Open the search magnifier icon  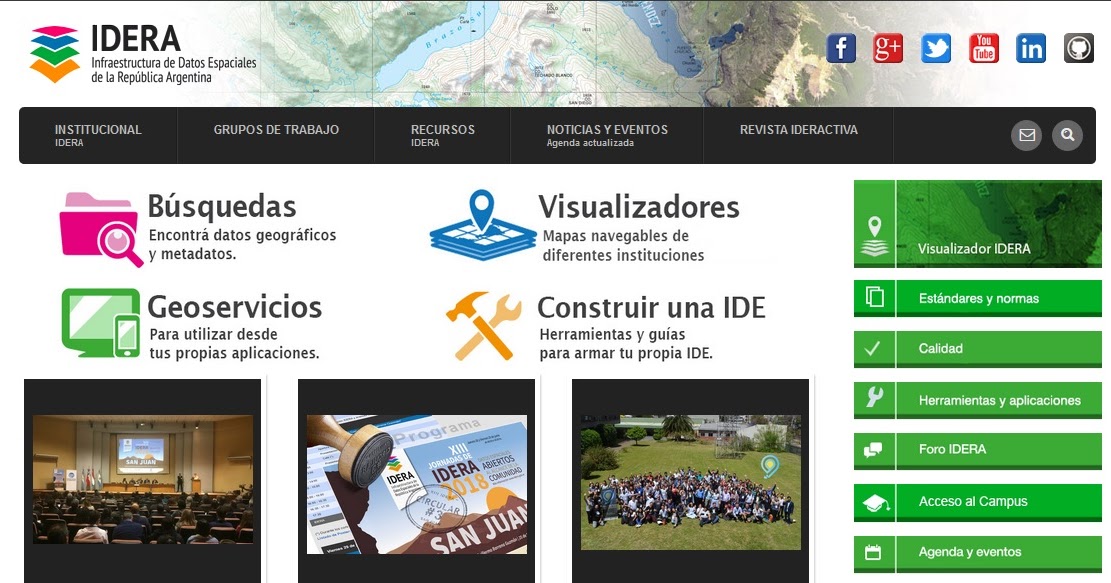1067,135
